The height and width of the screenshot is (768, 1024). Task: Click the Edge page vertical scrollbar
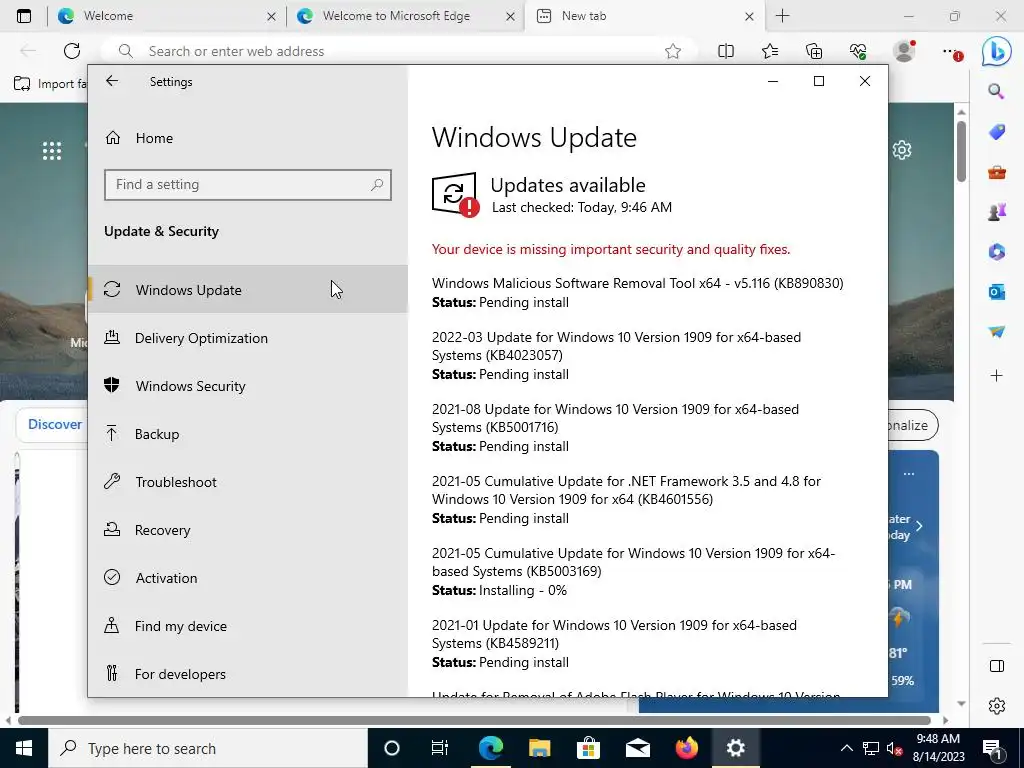click(x=961, y=150)
